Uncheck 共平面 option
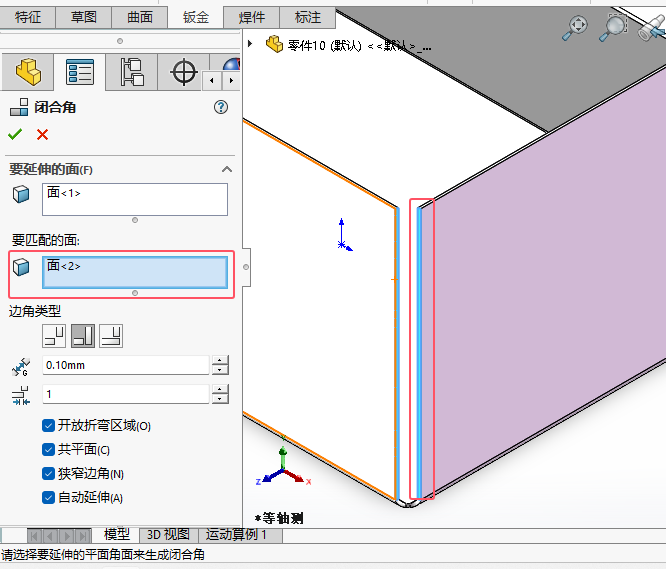This screenshot has width=666, height=569. 48,449
